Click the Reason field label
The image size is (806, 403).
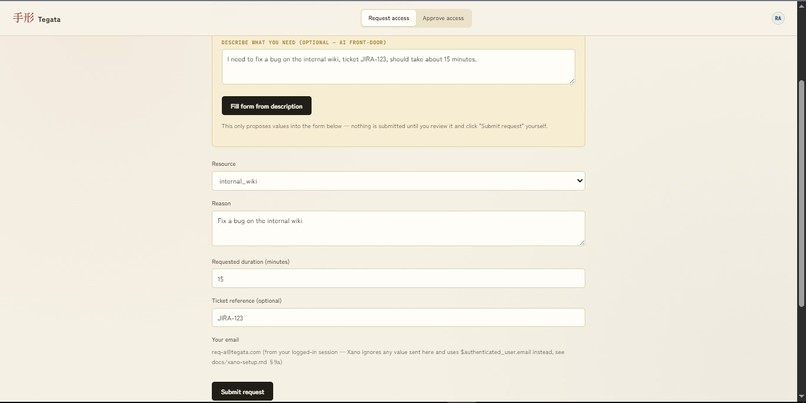coord(221,204)
